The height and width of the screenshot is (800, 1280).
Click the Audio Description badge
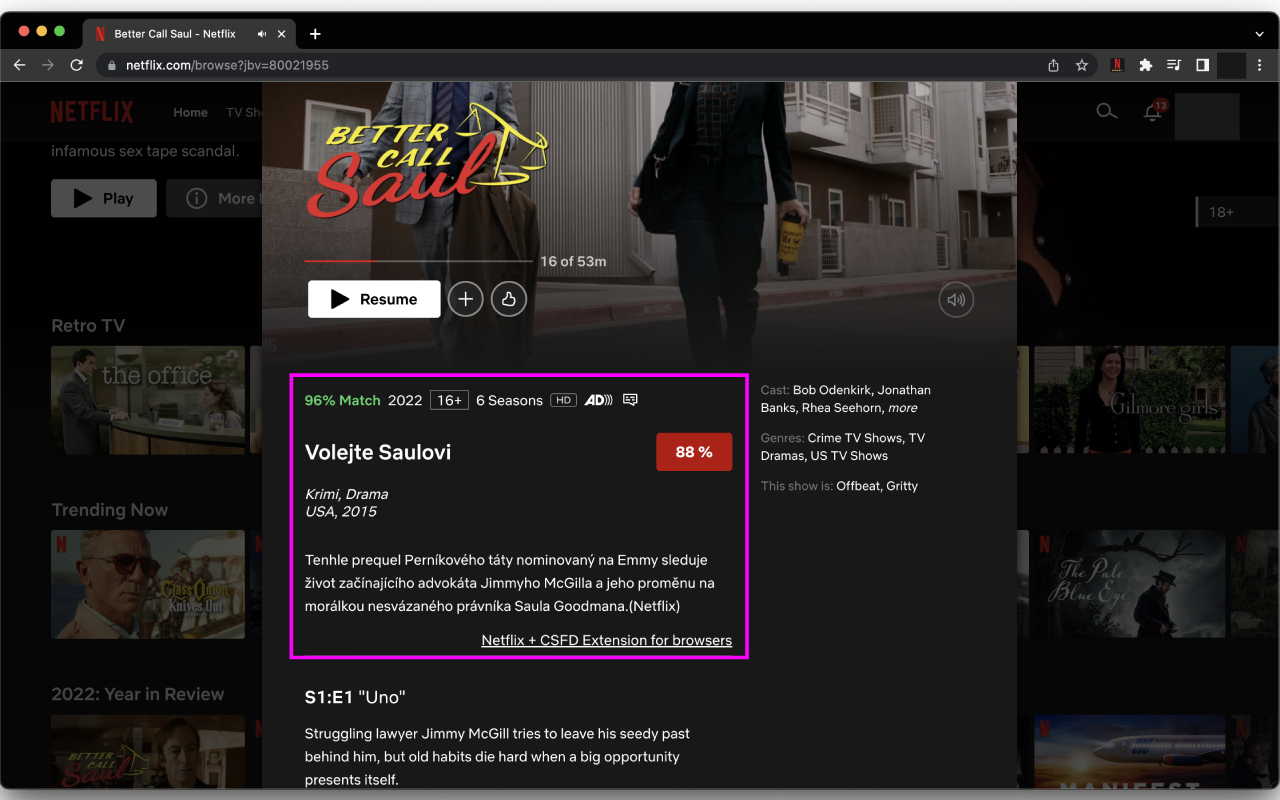point(598,400)
